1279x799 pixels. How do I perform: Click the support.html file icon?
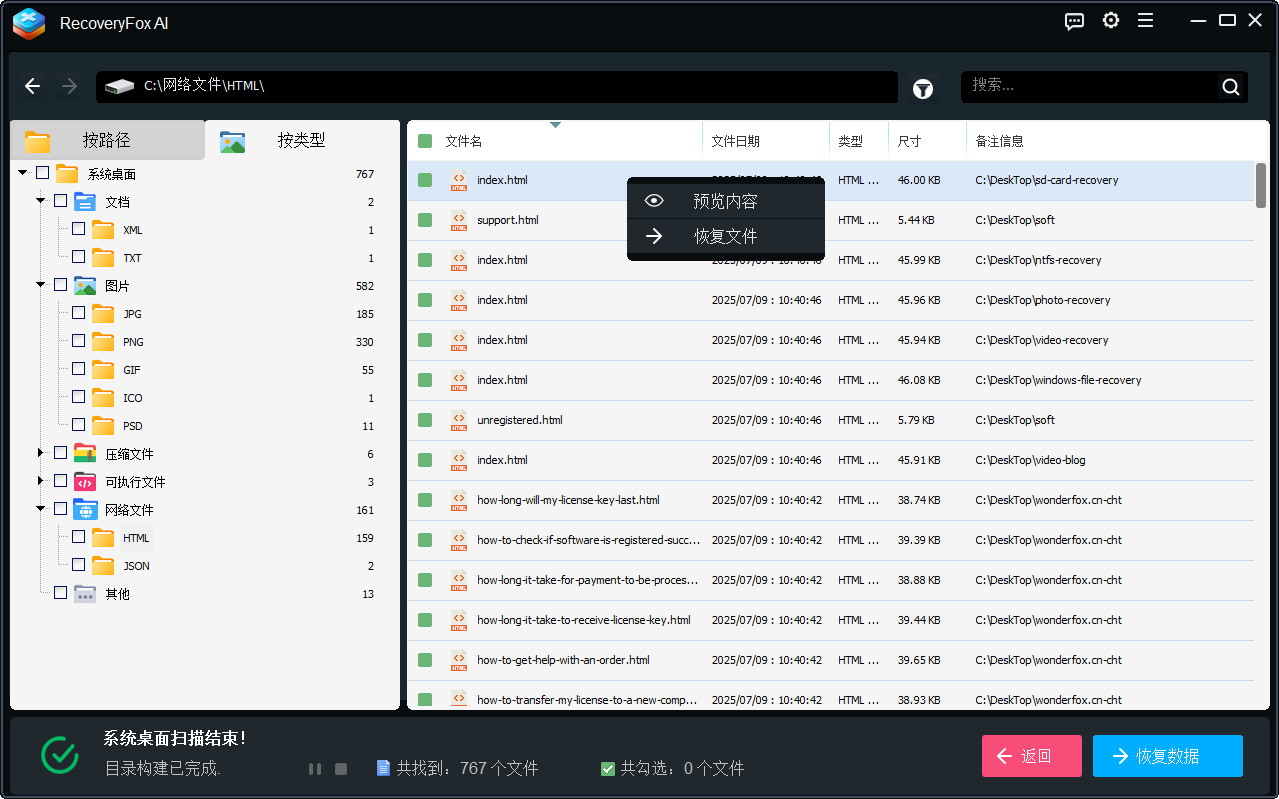click(x=459, y=220)
